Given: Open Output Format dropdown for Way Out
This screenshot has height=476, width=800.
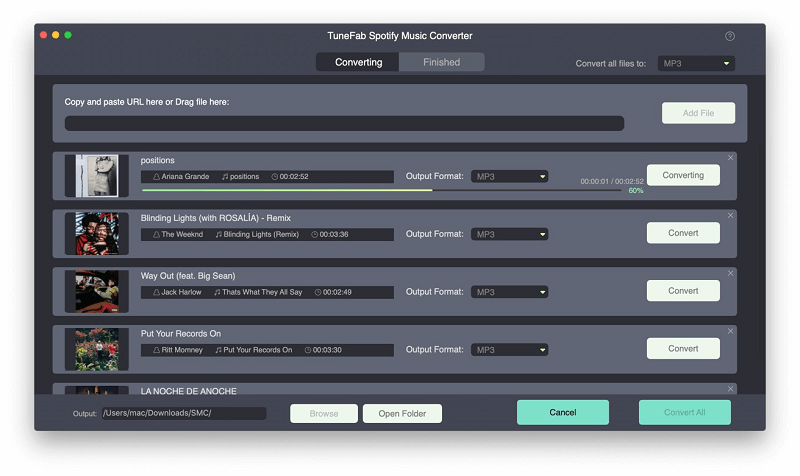Looking at the screenshot, I should pyautogui.click(x=510, y=293).
